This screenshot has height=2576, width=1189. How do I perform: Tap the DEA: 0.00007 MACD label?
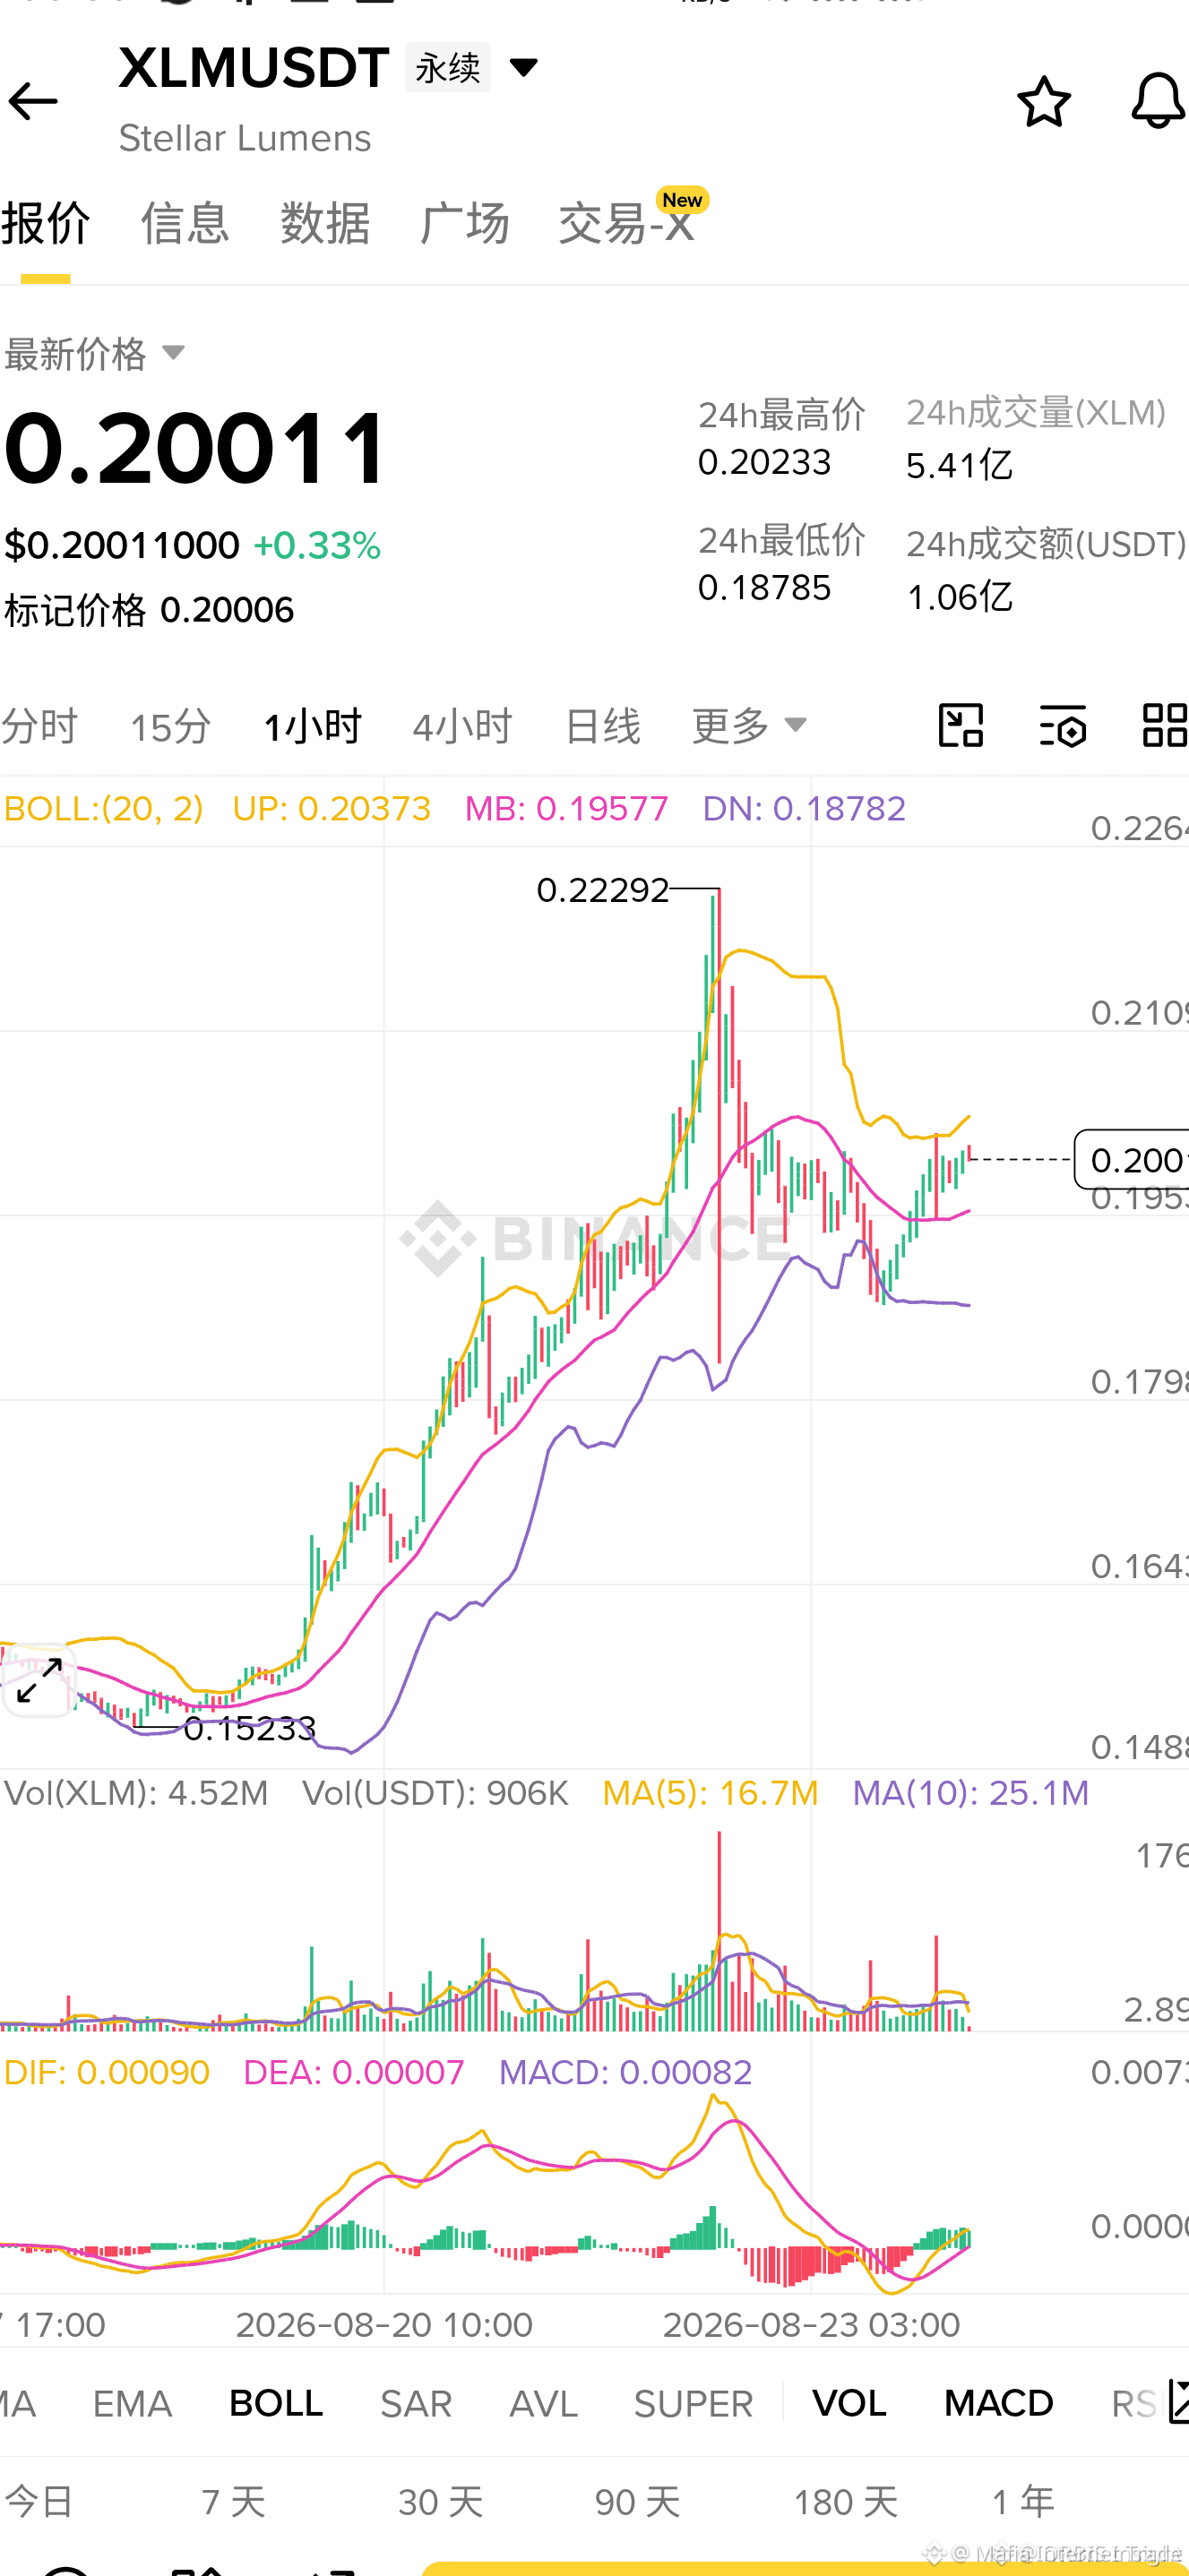tap(353, 2072)
